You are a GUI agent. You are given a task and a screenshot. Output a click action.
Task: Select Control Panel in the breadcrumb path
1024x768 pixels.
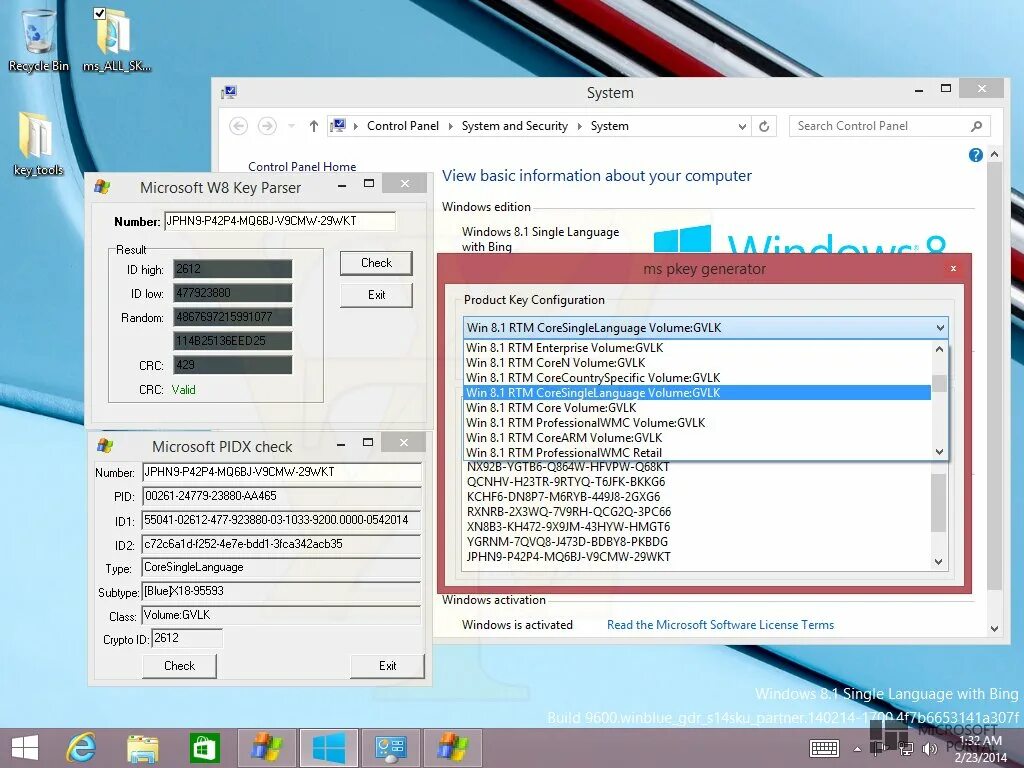point(403,125)
